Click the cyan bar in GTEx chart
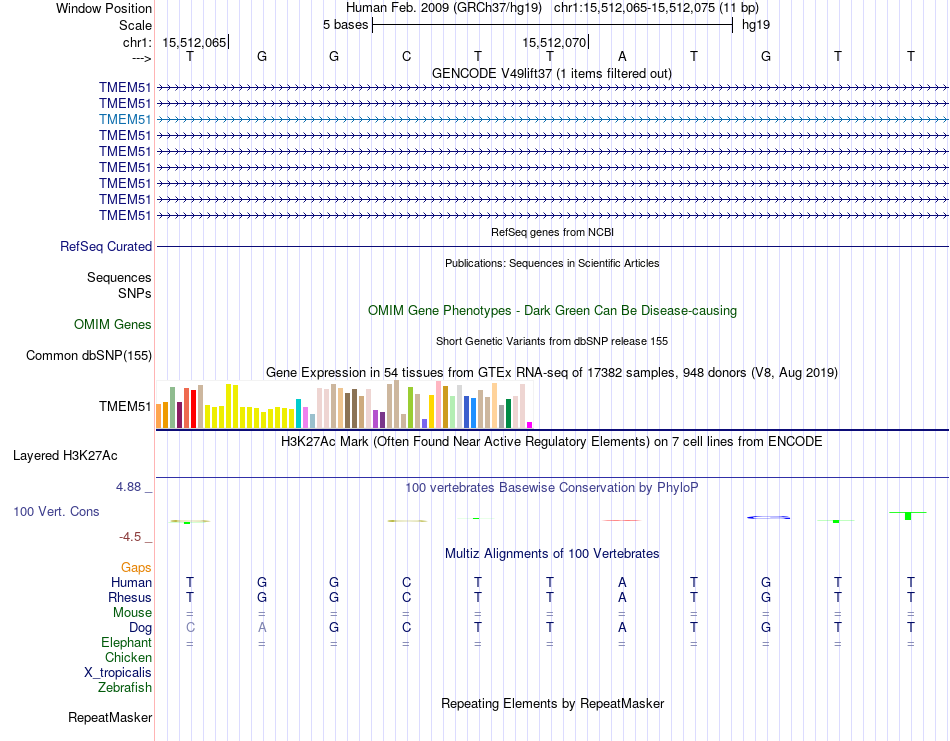 pyautogui.click(x=298, y=414)
